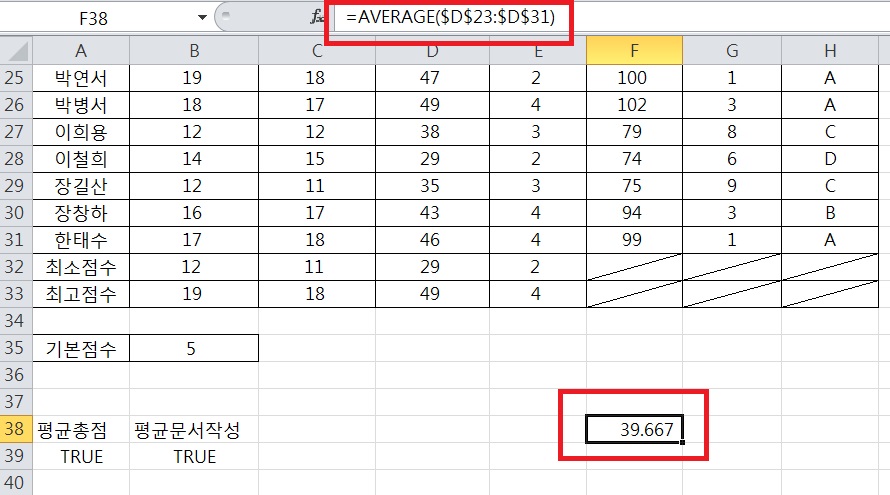This screenshot has width=890, height=495.
Task: Select the 기본점수 label cell
Action: (80, 348)
